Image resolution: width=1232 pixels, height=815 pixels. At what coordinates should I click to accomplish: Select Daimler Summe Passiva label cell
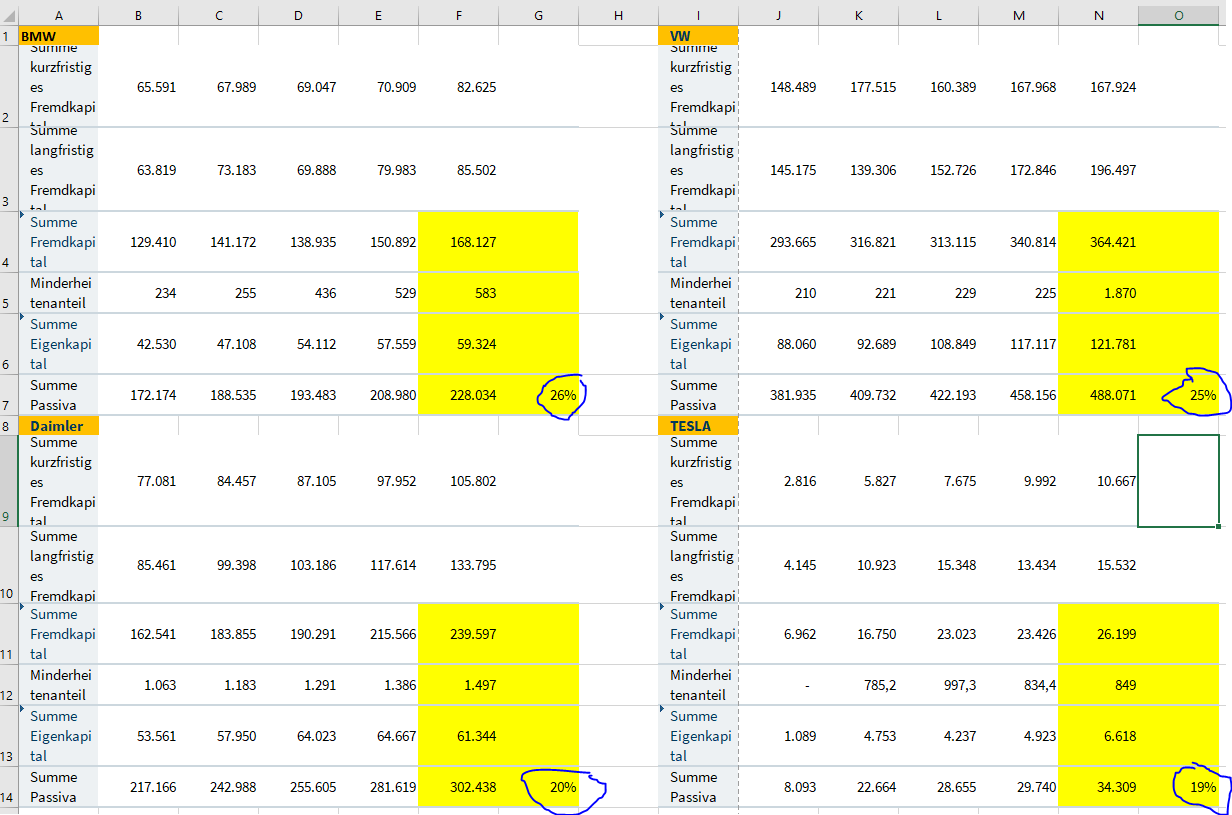click(58, 787)
